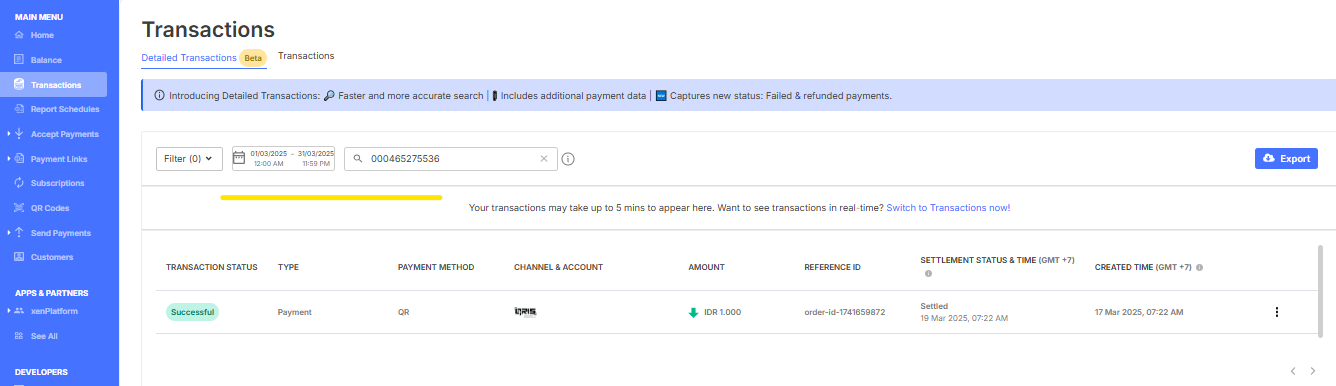Click the calendar icon for date range
Image resolution: width=1336 pixels, height=386 pixels.
239,158
